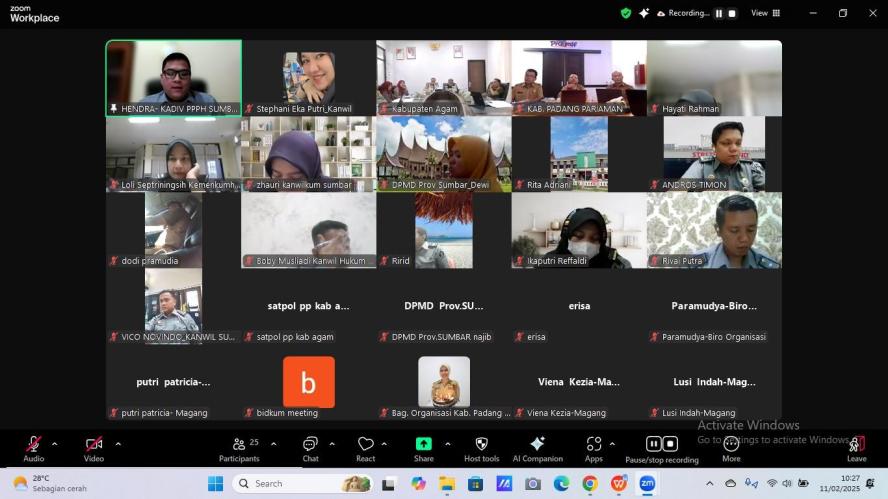888x499 pixels.
Task: Expand video options arrow next to Video
Action: pyautogui.click(x=118, y=444)
